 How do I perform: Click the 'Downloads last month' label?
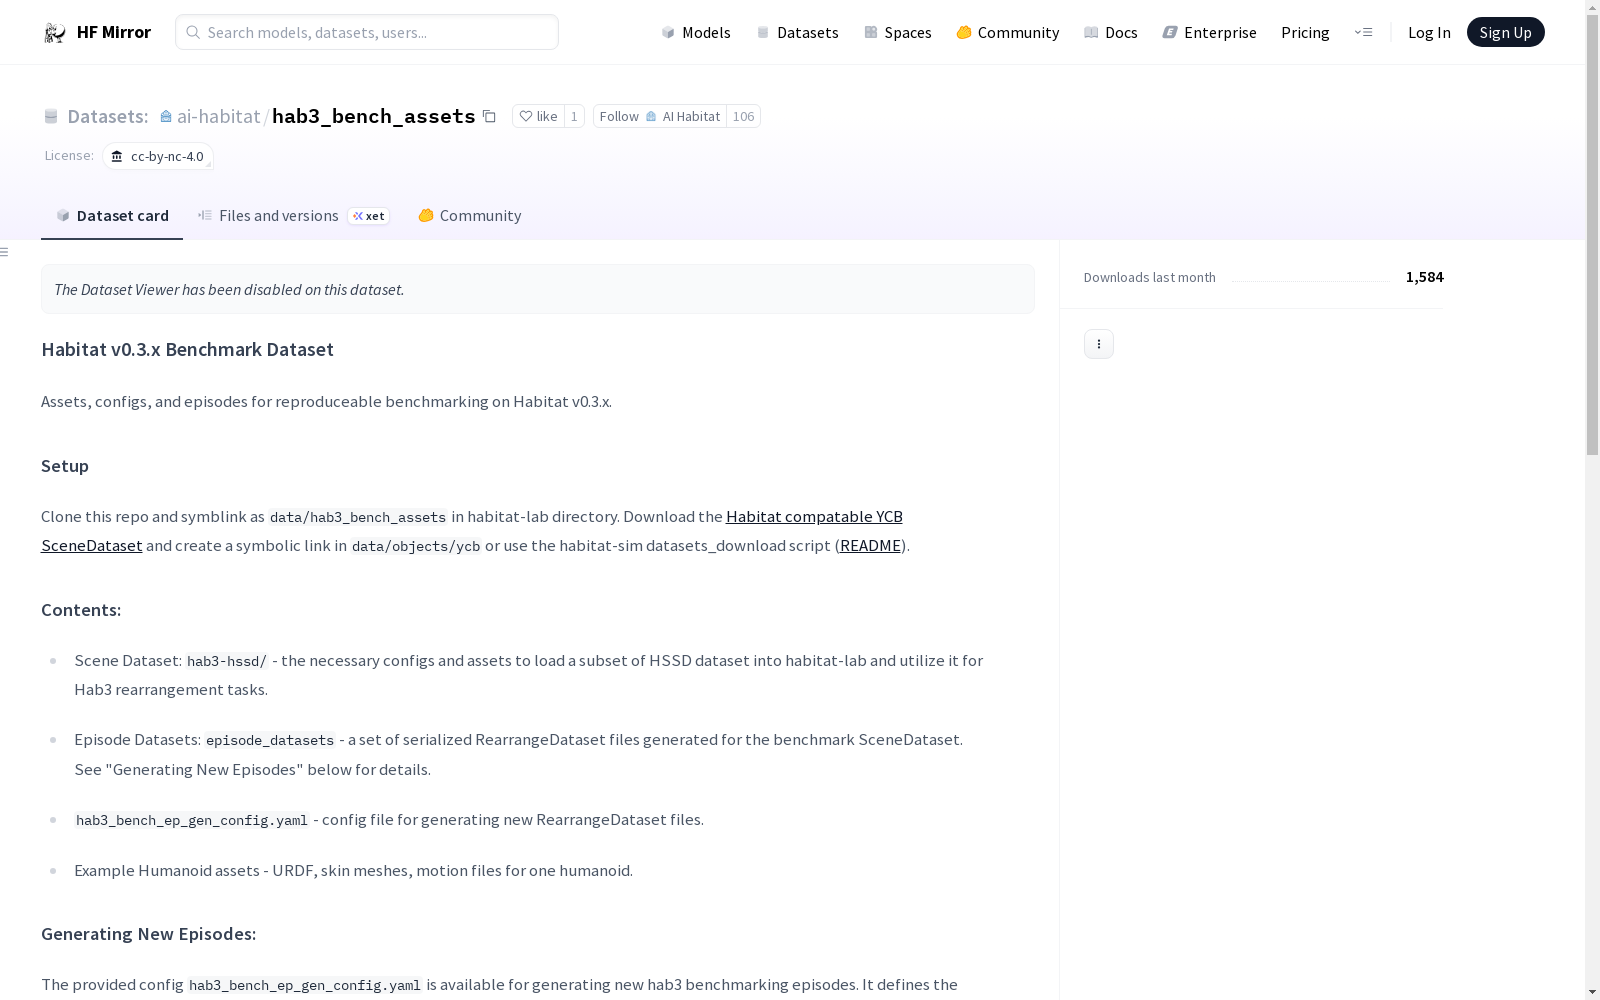pyautogui.click(x=1150, y=277)
